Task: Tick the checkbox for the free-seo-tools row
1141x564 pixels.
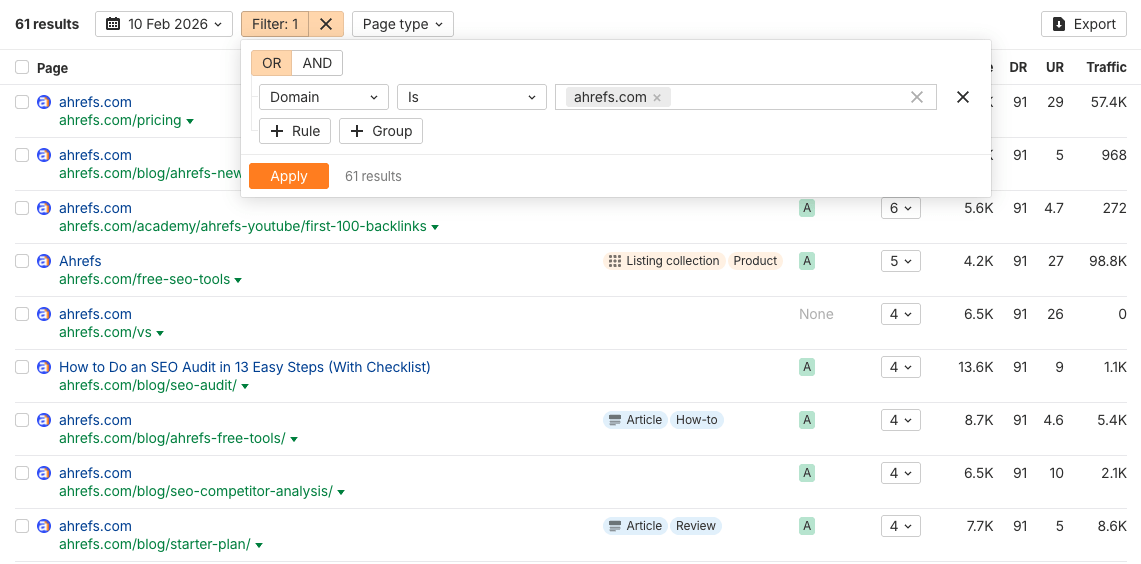Action: tap(22, 261)
